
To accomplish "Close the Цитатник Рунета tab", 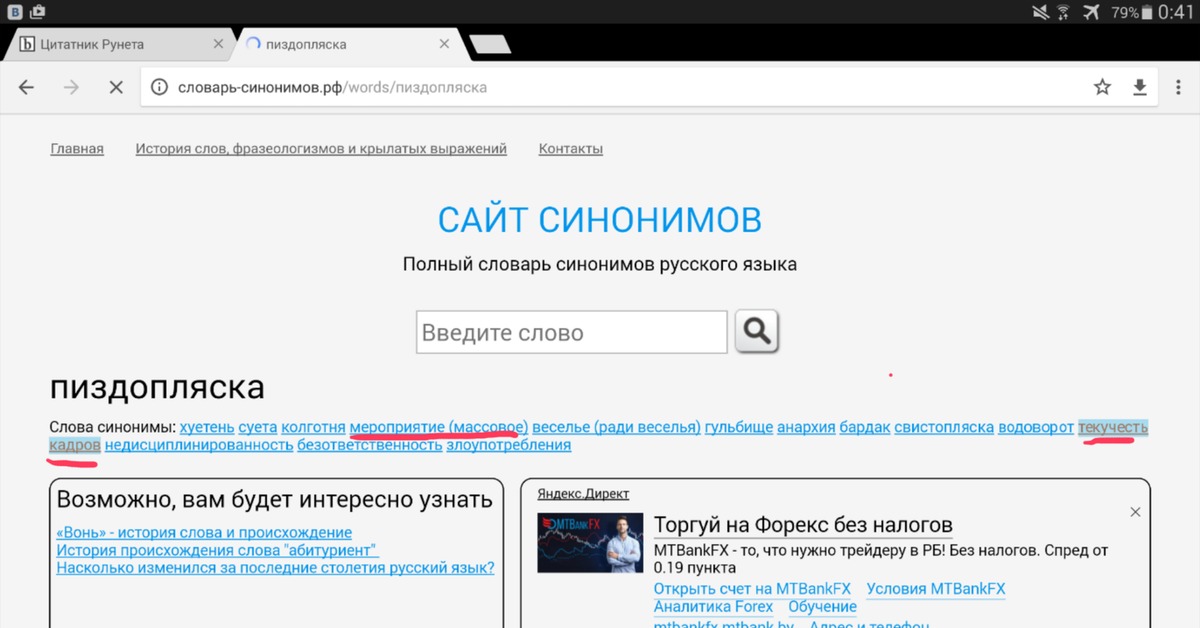I will click(219, 44).
